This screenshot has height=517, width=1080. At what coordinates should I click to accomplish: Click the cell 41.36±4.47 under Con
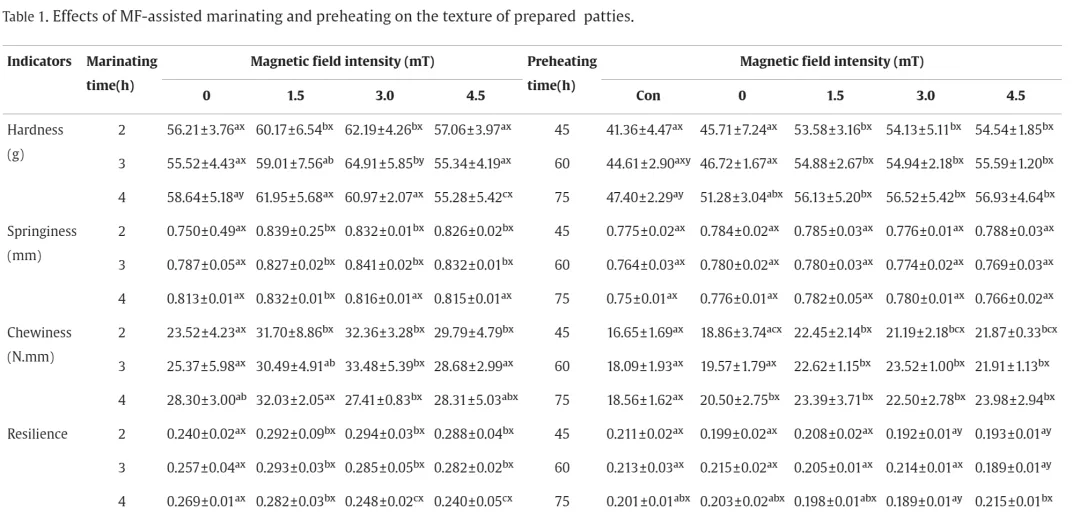coord(645,129)
